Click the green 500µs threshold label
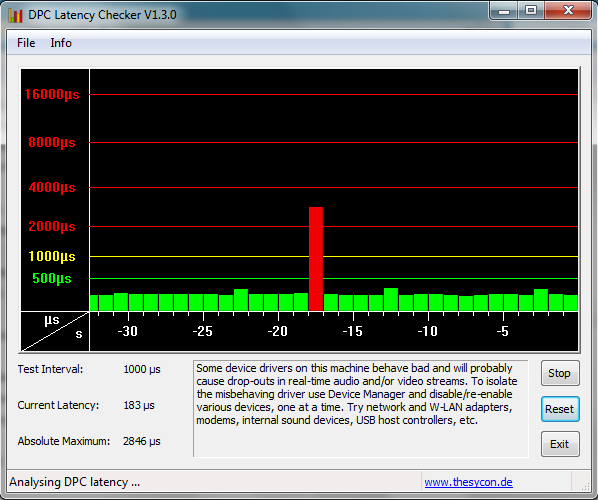This screenshot has height=500, width=598. coord(52,278)
